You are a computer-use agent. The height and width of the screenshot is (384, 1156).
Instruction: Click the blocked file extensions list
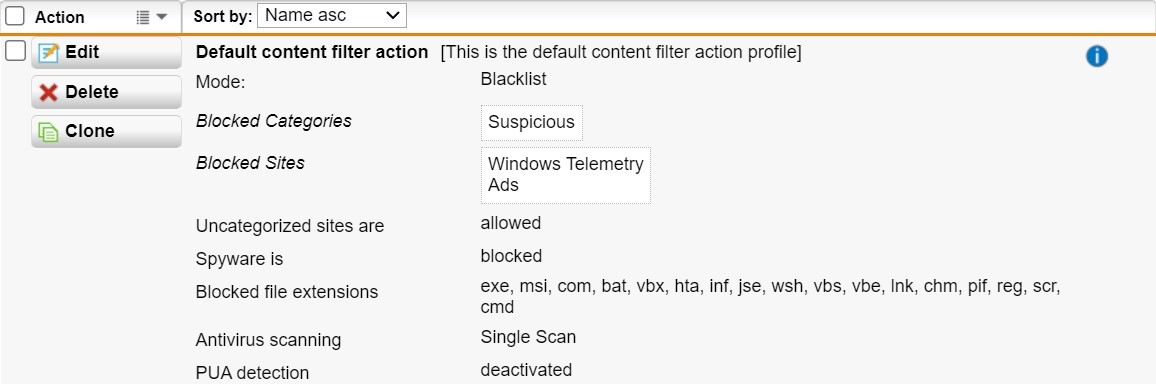[770, 296]
